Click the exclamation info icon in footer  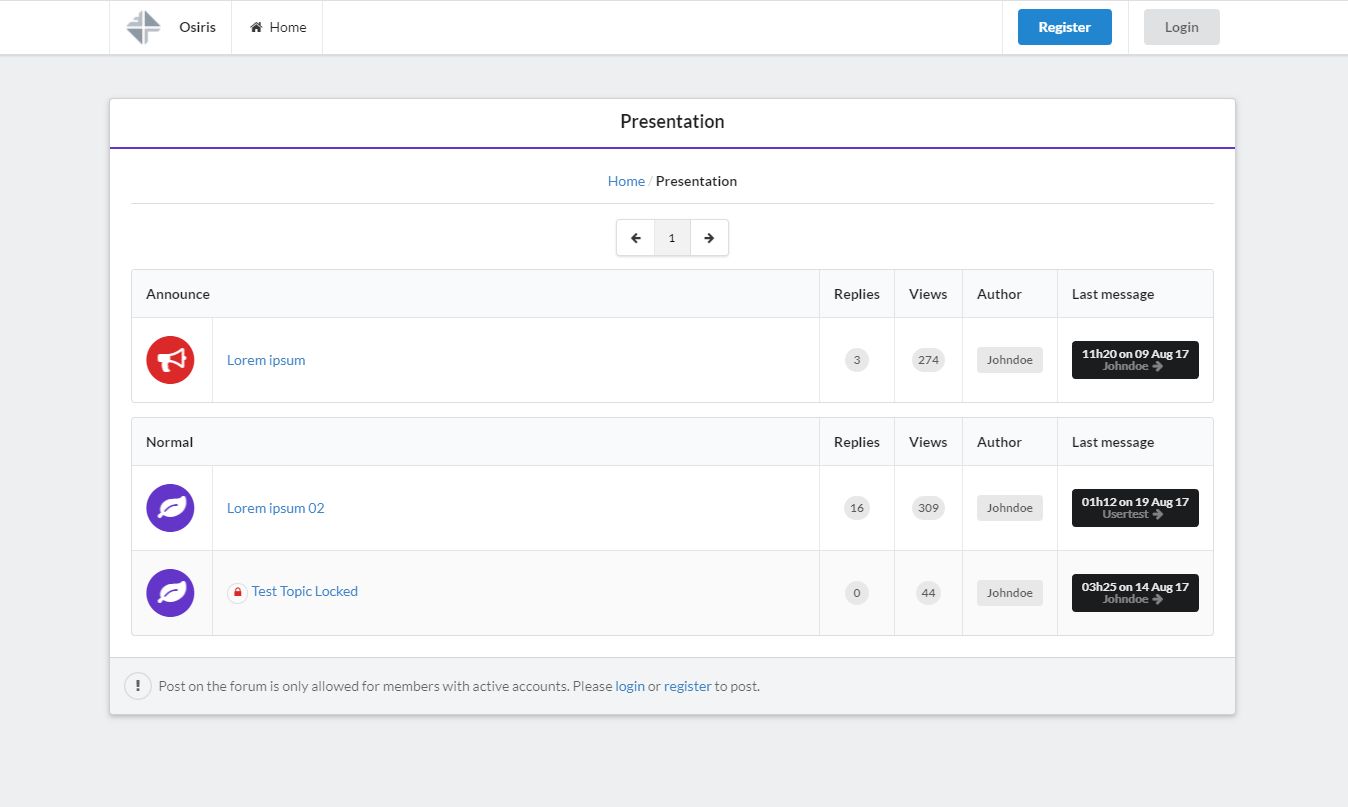[137, 686]
